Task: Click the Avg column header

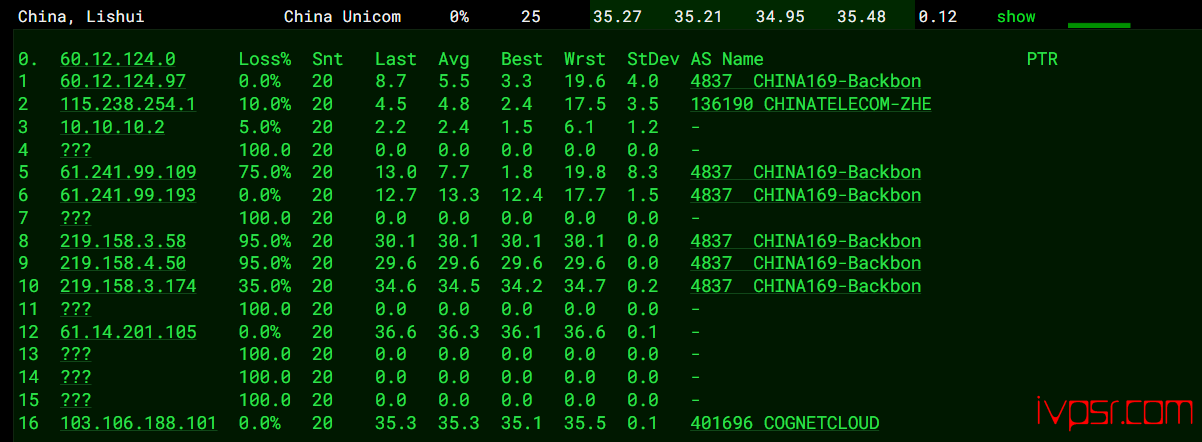Action: pos(454,59)
